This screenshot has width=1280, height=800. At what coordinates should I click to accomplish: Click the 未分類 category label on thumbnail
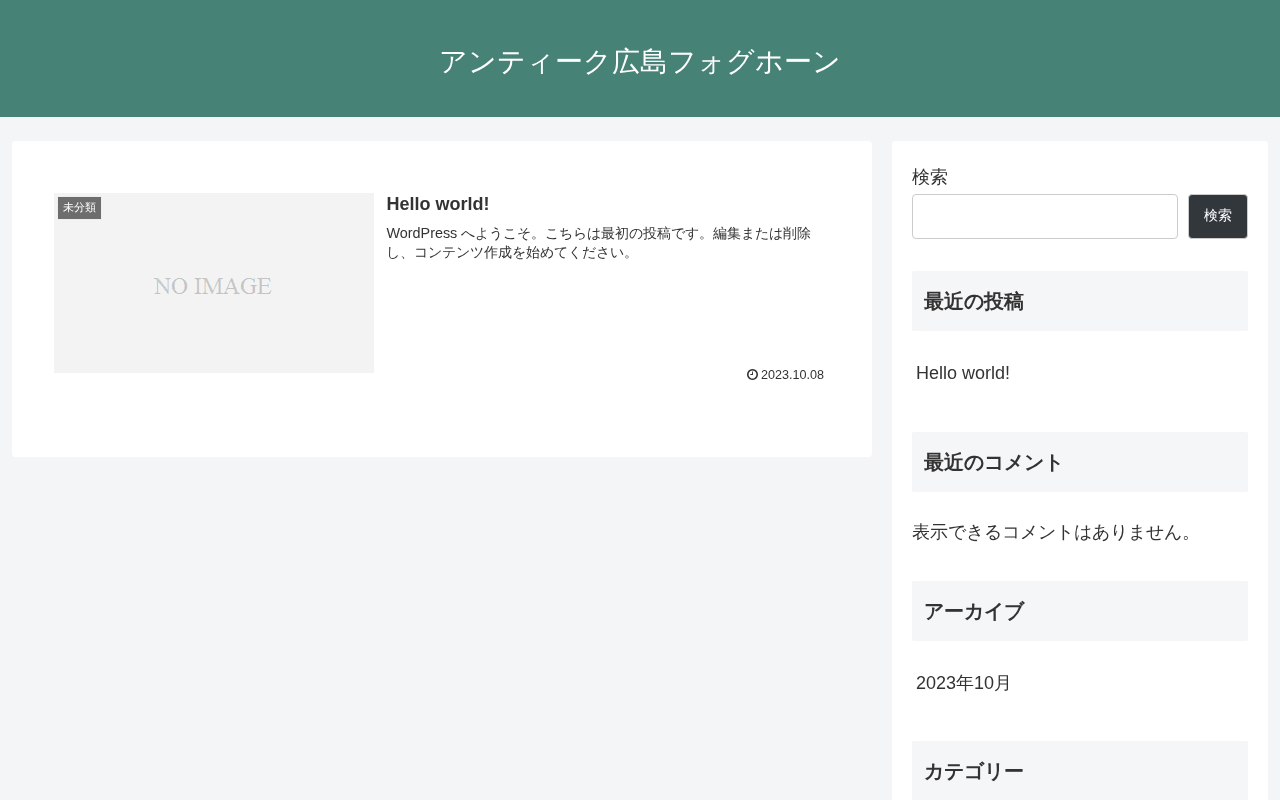[79, 208]
